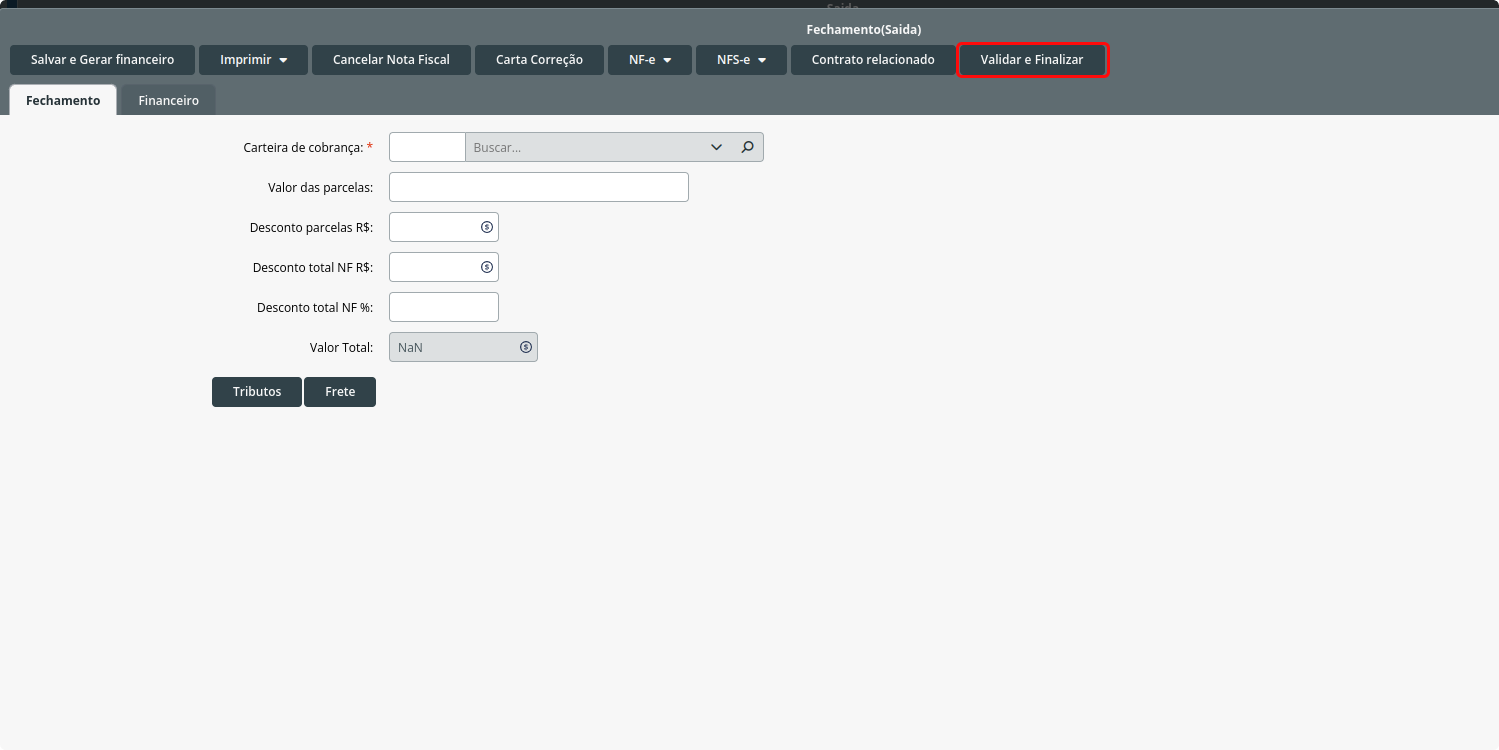Select the Fechamento tab
The height and width of the screenshot is (750, 1499).
click(63, 100)
